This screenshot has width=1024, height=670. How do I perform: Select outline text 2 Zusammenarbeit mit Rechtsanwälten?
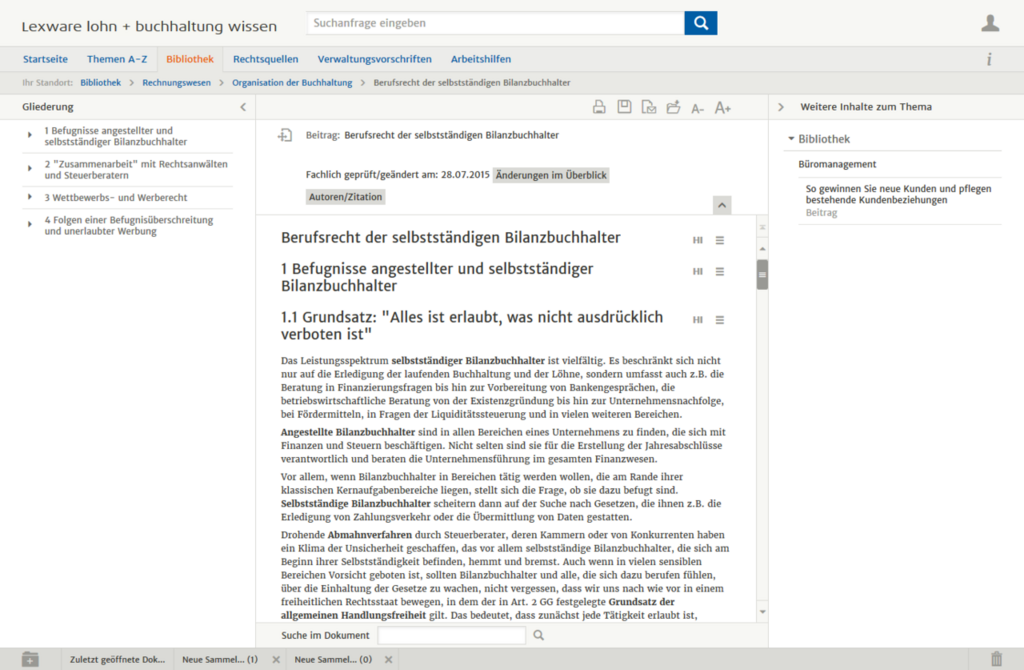[136, 170]
